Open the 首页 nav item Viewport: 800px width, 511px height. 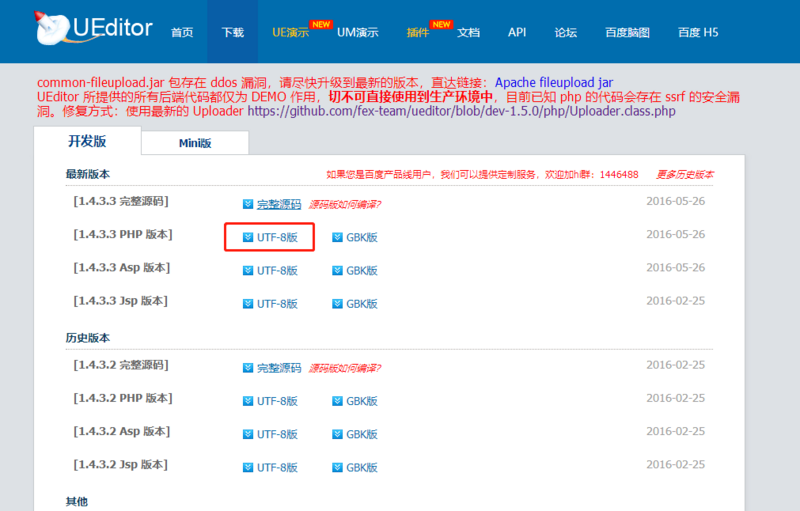(182, 33)
